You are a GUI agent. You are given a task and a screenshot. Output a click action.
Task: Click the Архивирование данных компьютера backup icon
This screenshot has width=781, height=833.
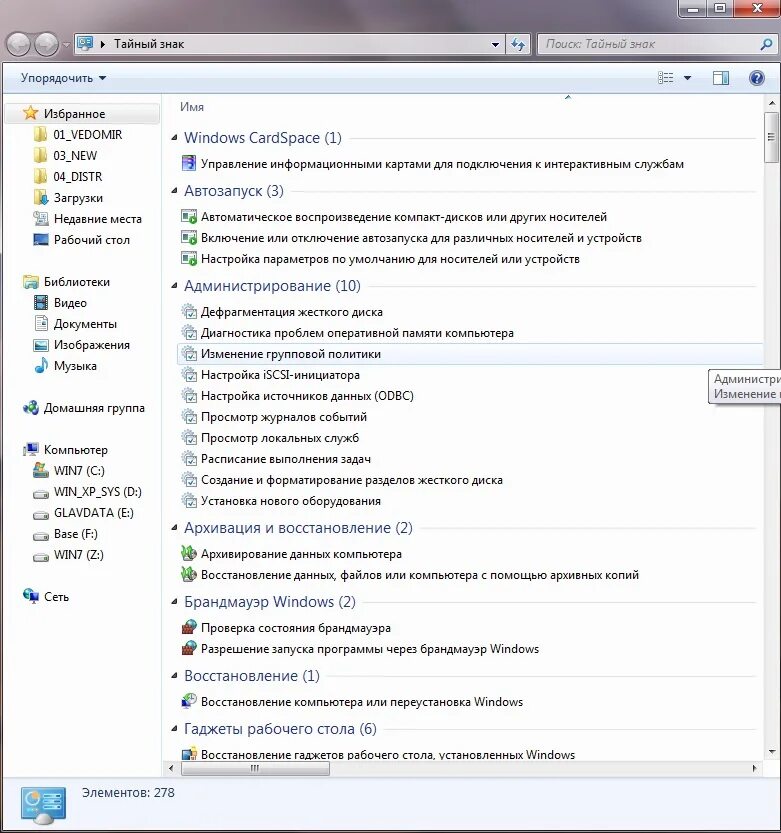[x=189, y=553]
